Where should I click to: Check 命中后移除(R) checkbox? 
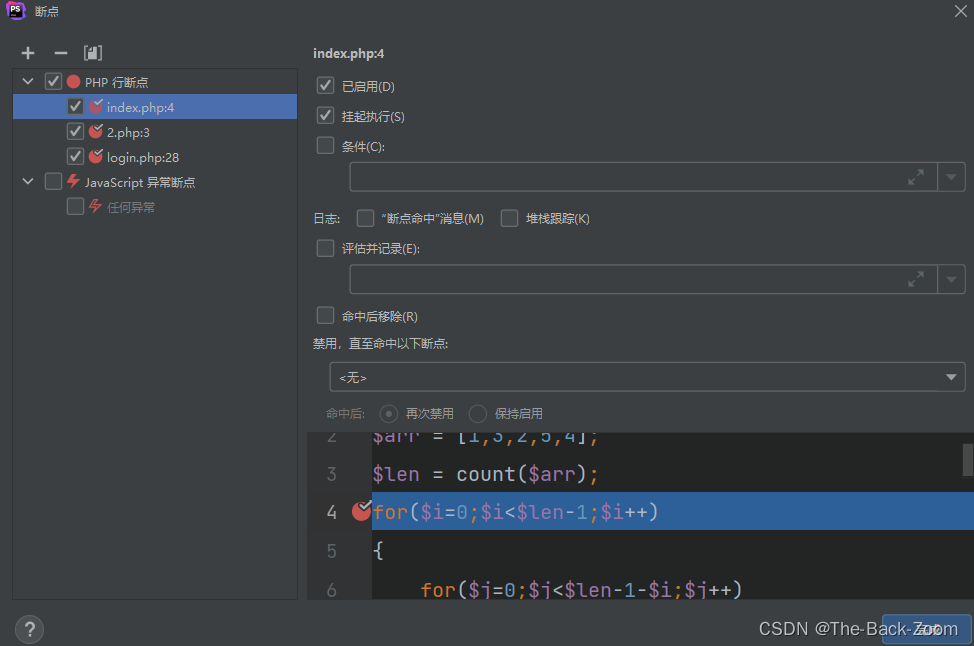click(325, 316)
